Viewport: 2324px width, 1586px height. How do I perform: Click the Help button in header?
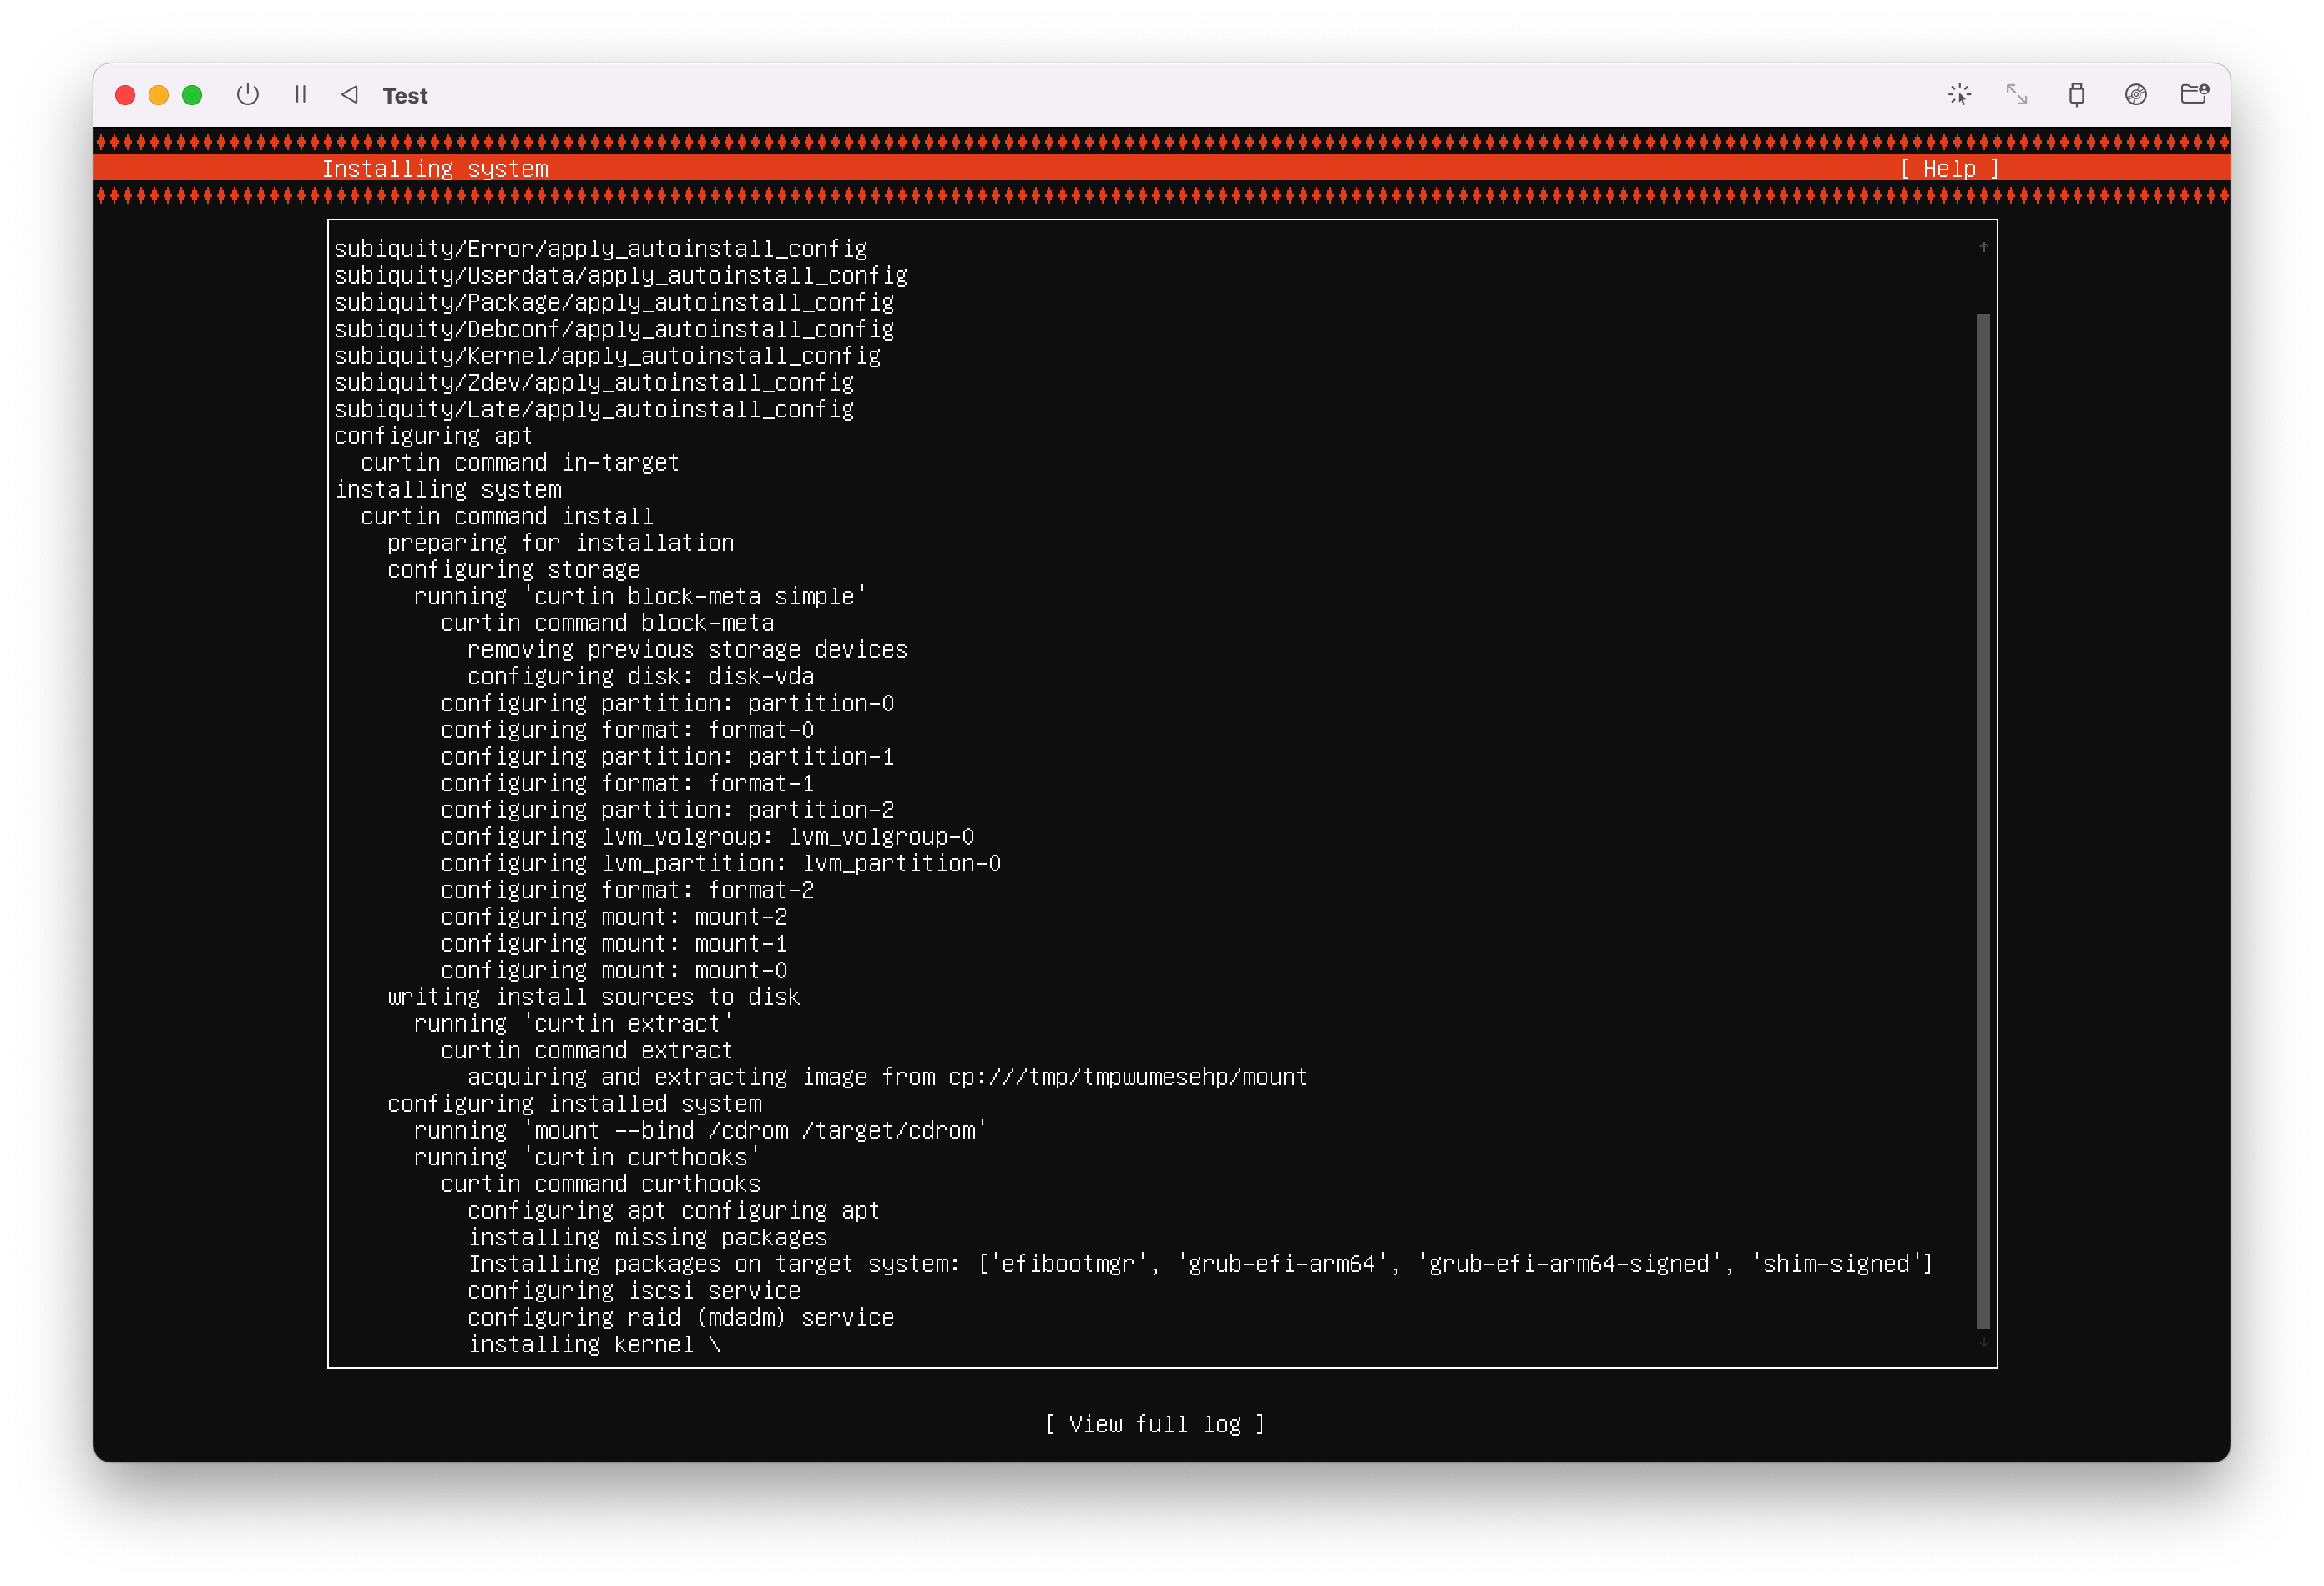point(1949,169)
